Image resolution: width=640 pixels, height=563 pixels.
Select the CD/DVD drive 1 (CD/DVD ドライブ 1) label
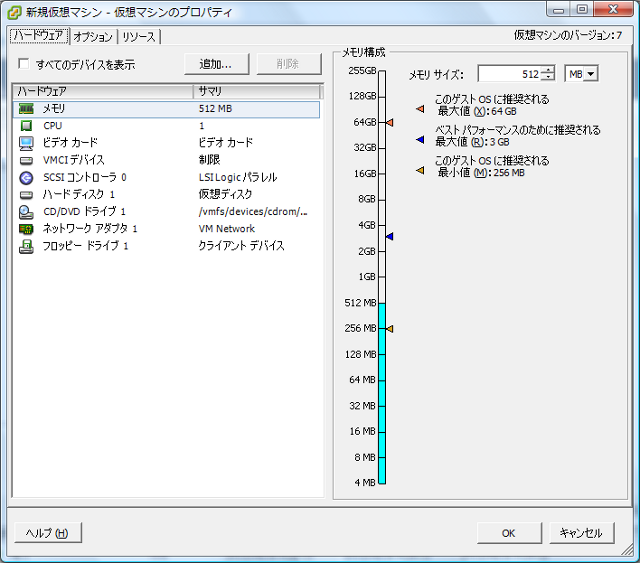click(x=84, y=212)
